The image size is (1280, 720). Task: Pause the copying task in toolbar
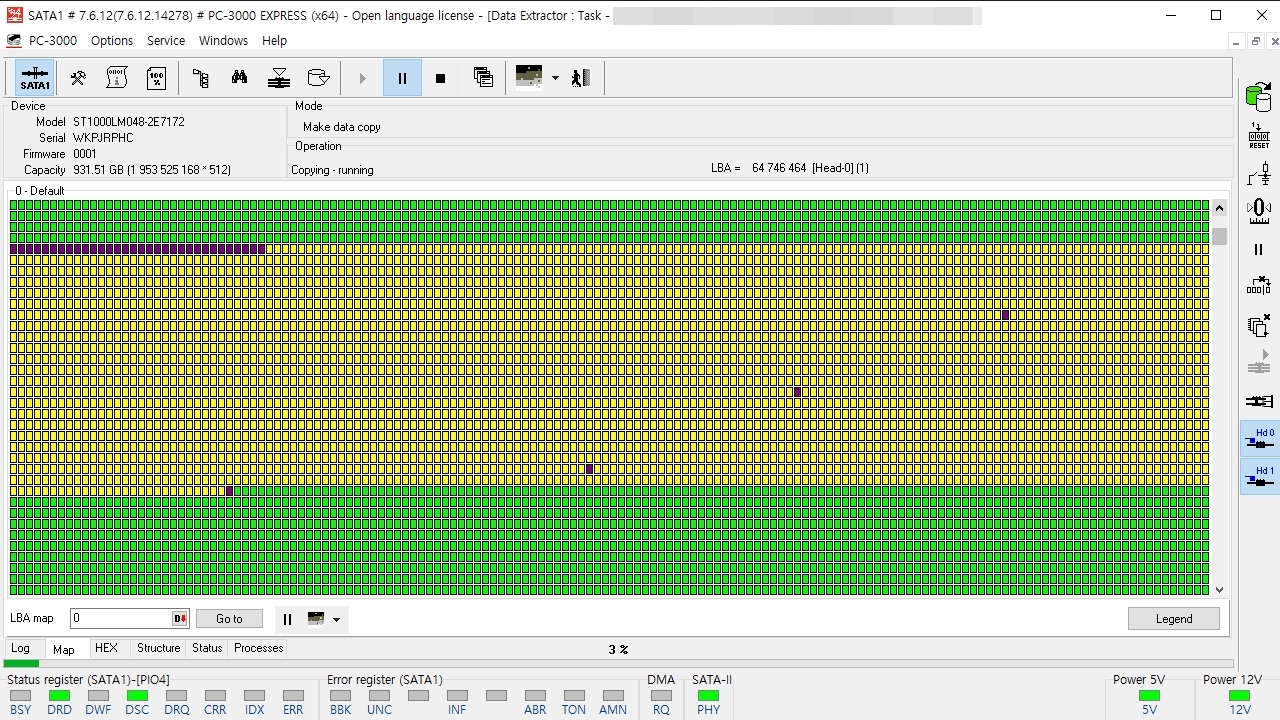pyautogui.click(x=402, y=78)
